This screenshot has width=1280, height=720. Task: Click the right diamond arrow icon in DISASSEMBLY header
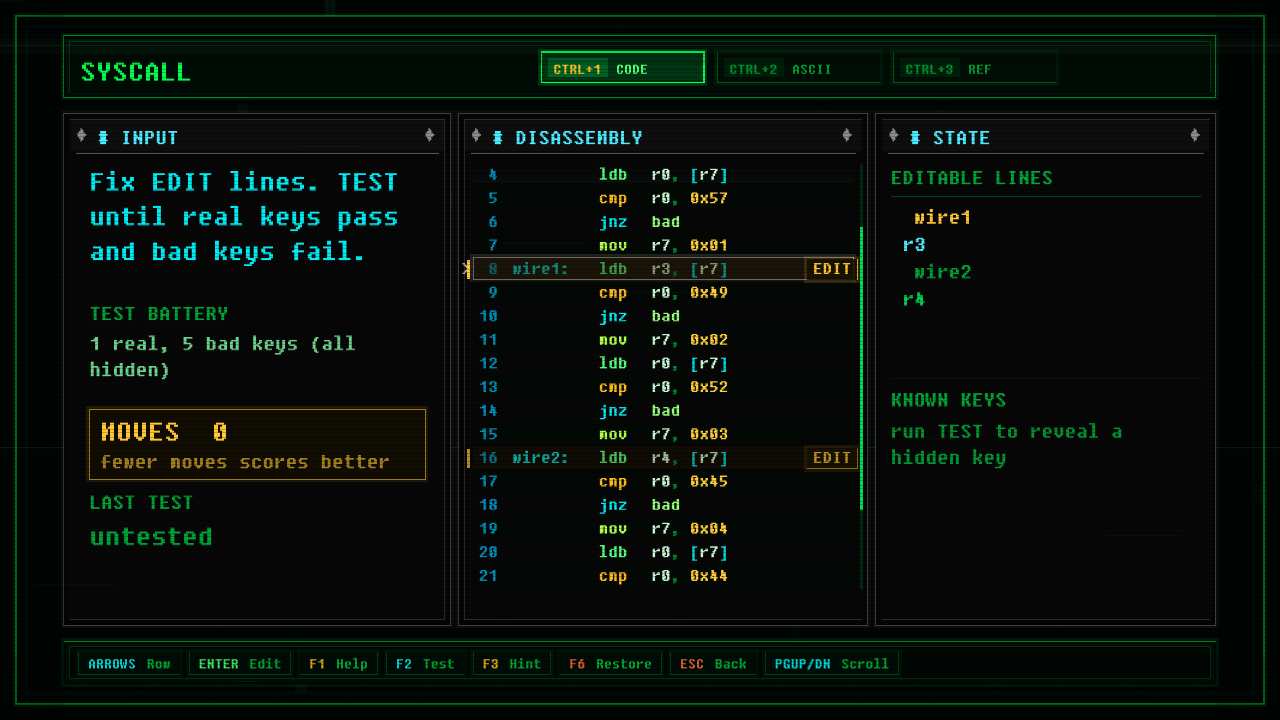point(847,136)
